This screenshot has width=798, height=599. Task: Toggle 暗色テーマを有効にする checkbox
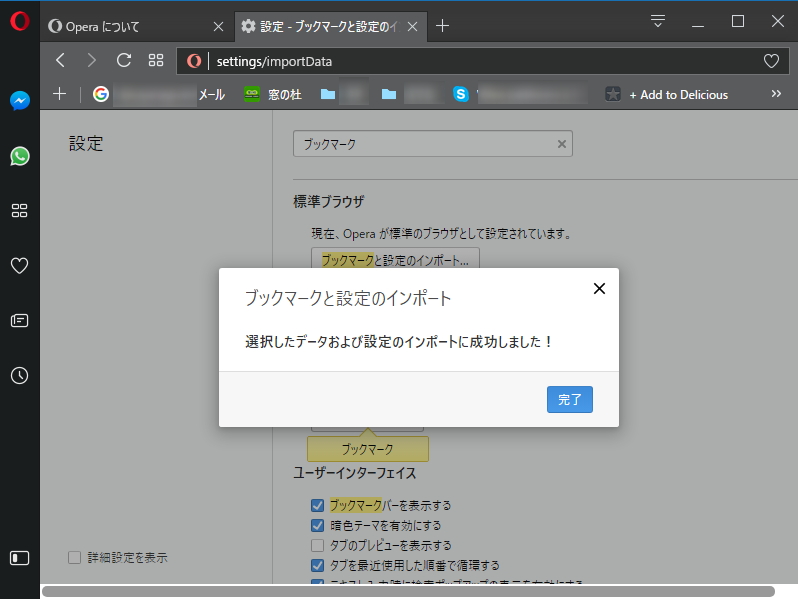(x=317, y=525)
